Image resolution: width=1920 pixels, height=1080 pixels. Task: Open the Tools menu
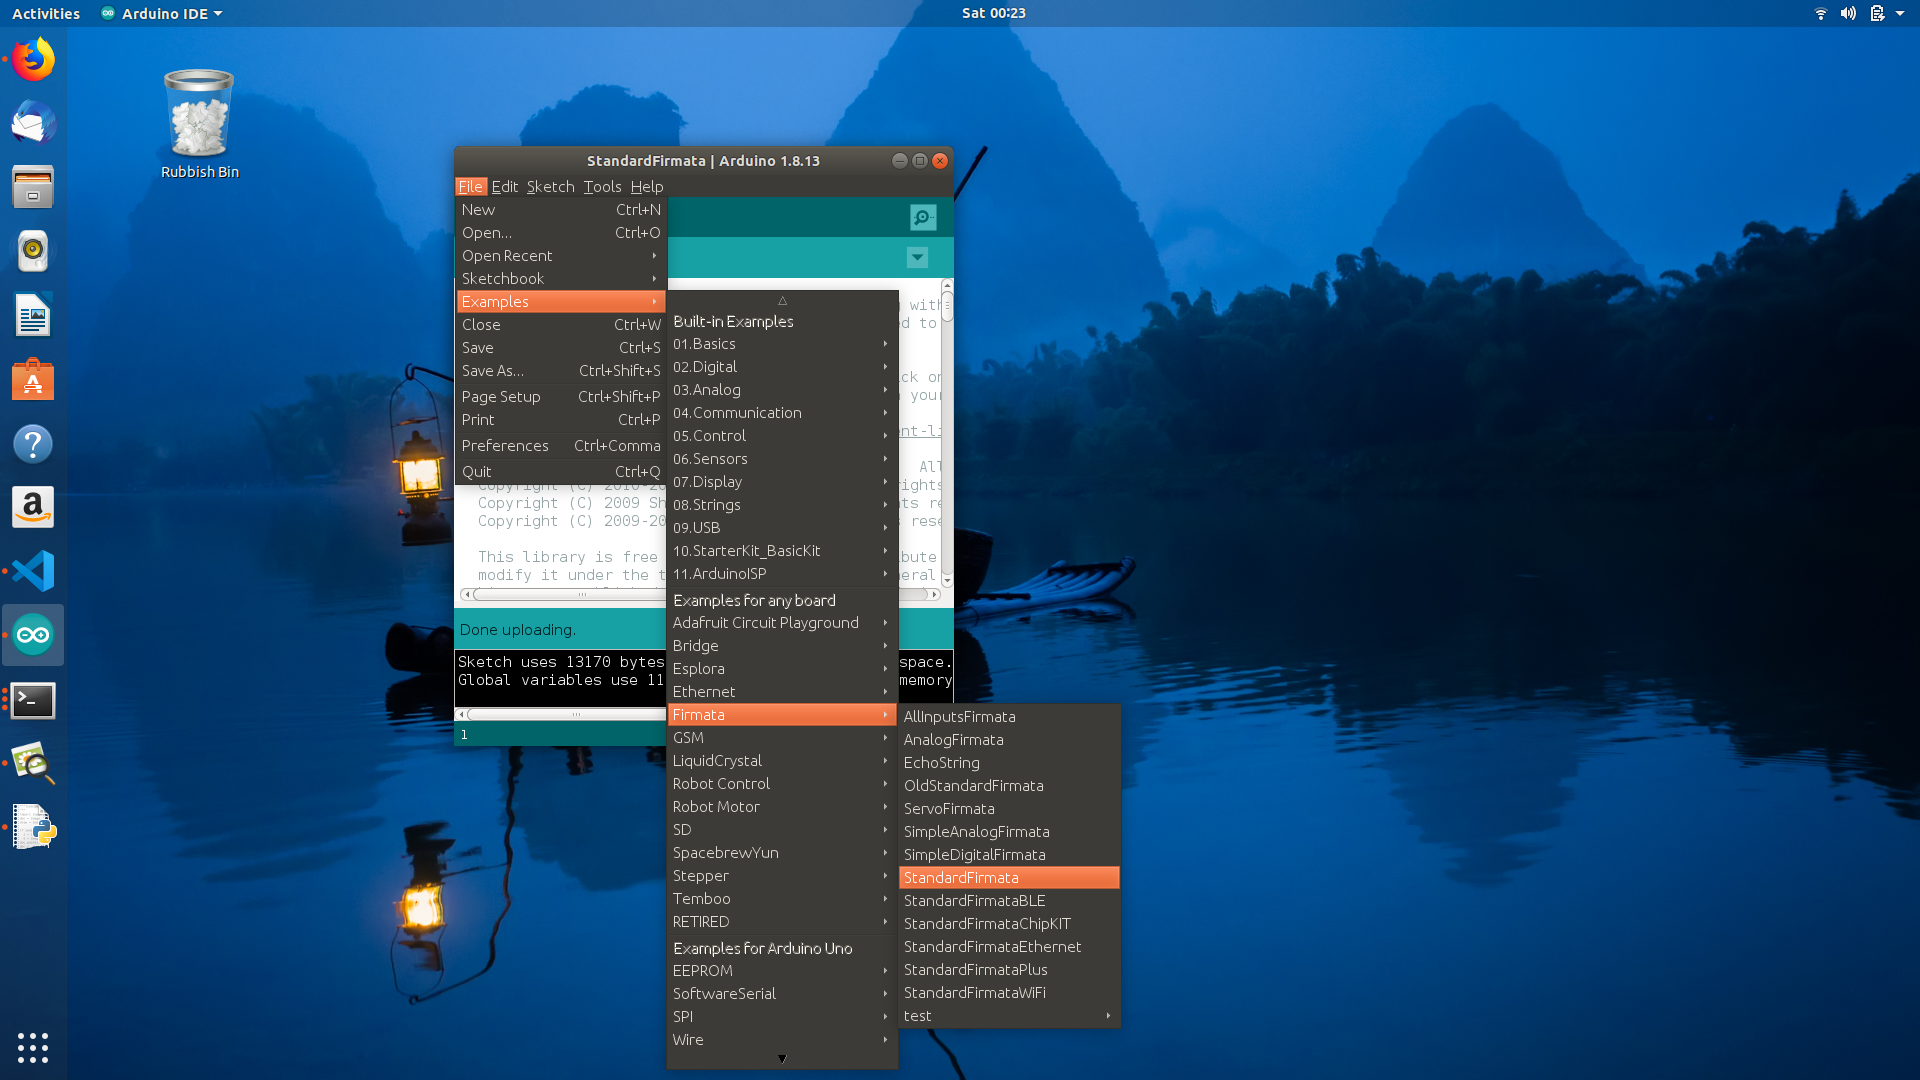click(602, 186)
